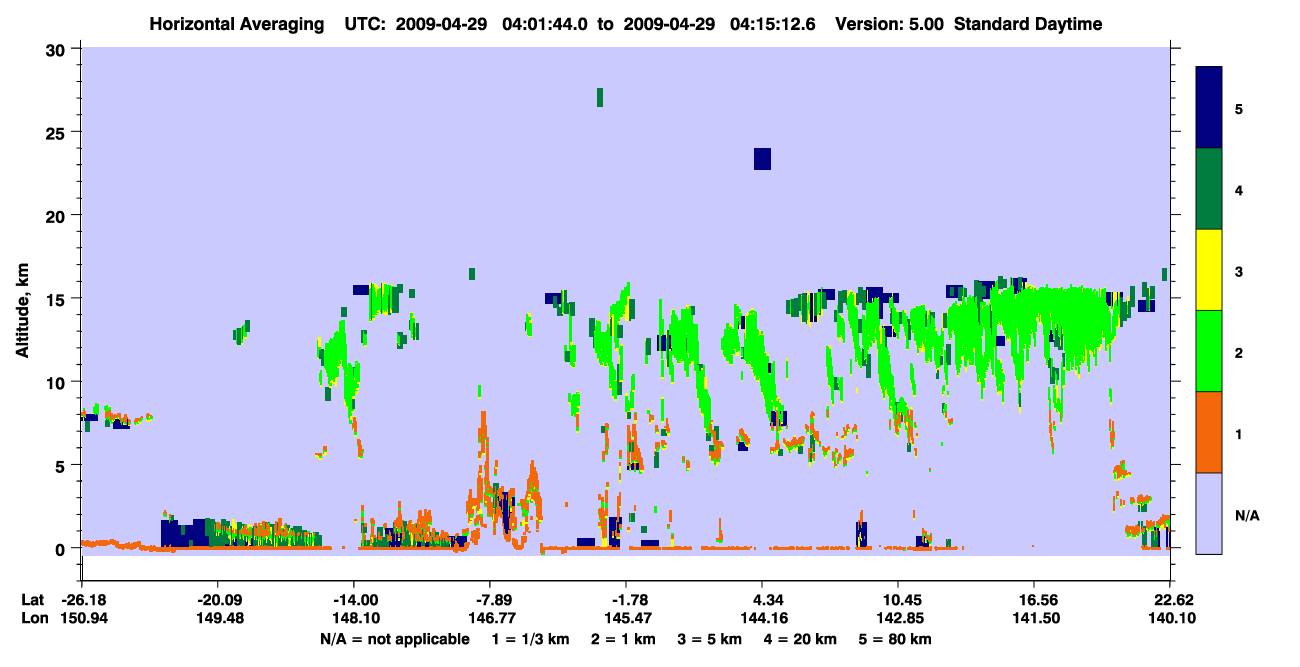
Task: Click longitude value 142.85
Action: pos(899,619)
